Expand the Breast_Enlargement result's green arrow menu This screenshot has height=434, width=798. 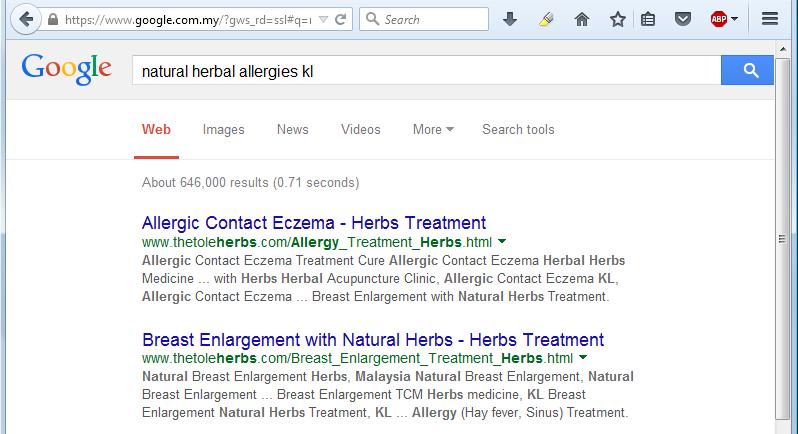point(583,358)
